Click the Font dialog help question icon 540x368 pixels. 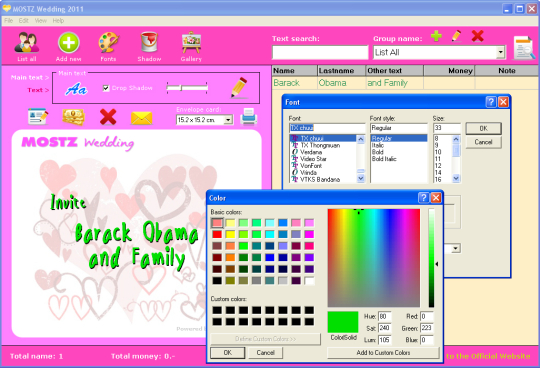[491, 102]
